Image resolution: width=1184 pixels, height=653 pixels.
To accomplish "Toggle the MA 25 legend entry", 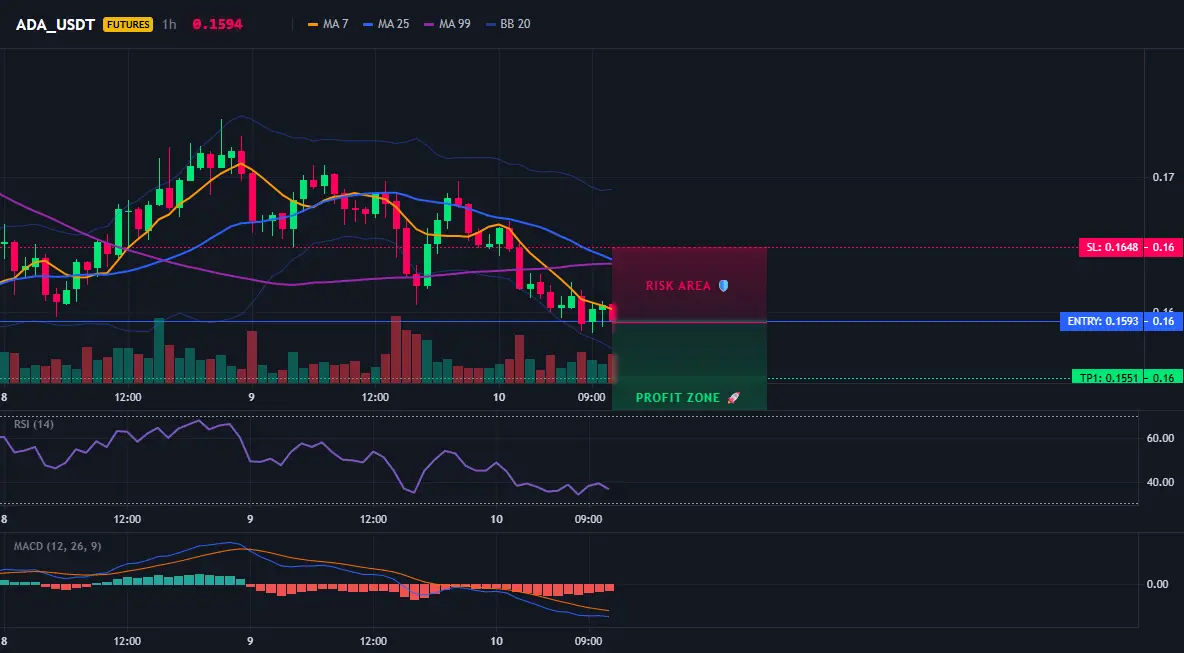I will point(386,24).
